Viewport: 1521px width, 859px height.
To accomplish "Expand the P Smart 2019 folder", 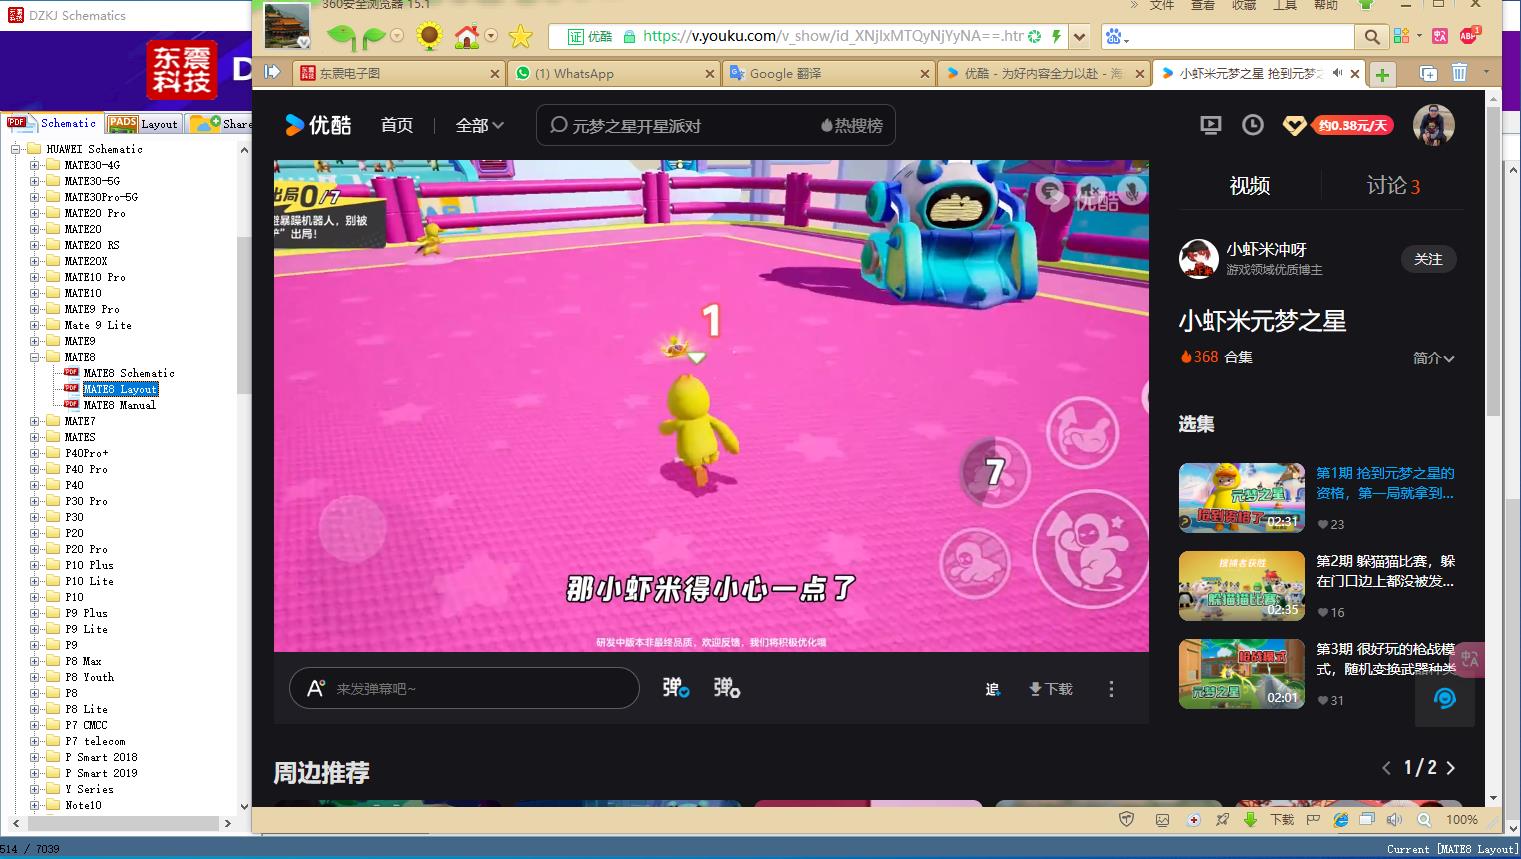I will coord(35,773).
